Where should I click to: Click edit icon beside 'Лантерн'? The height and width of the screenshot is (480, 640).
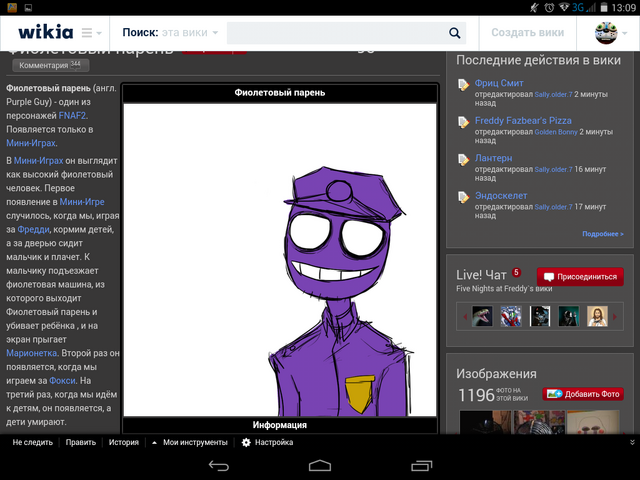tap(463, 160)
